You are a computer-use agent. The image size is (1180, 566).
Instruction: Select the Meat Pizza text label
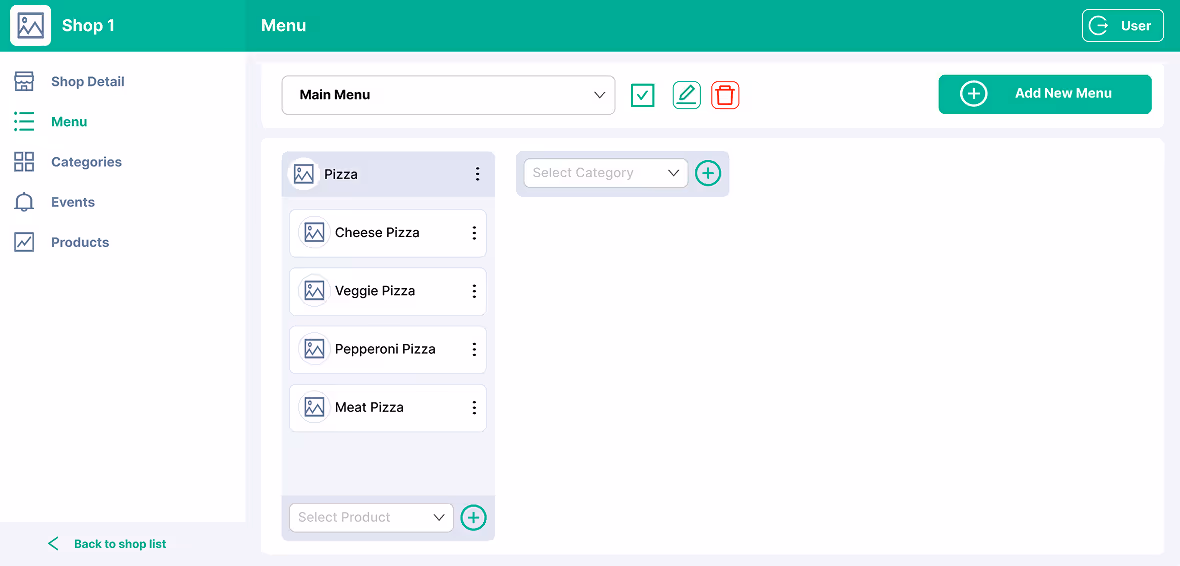(370, 407)
